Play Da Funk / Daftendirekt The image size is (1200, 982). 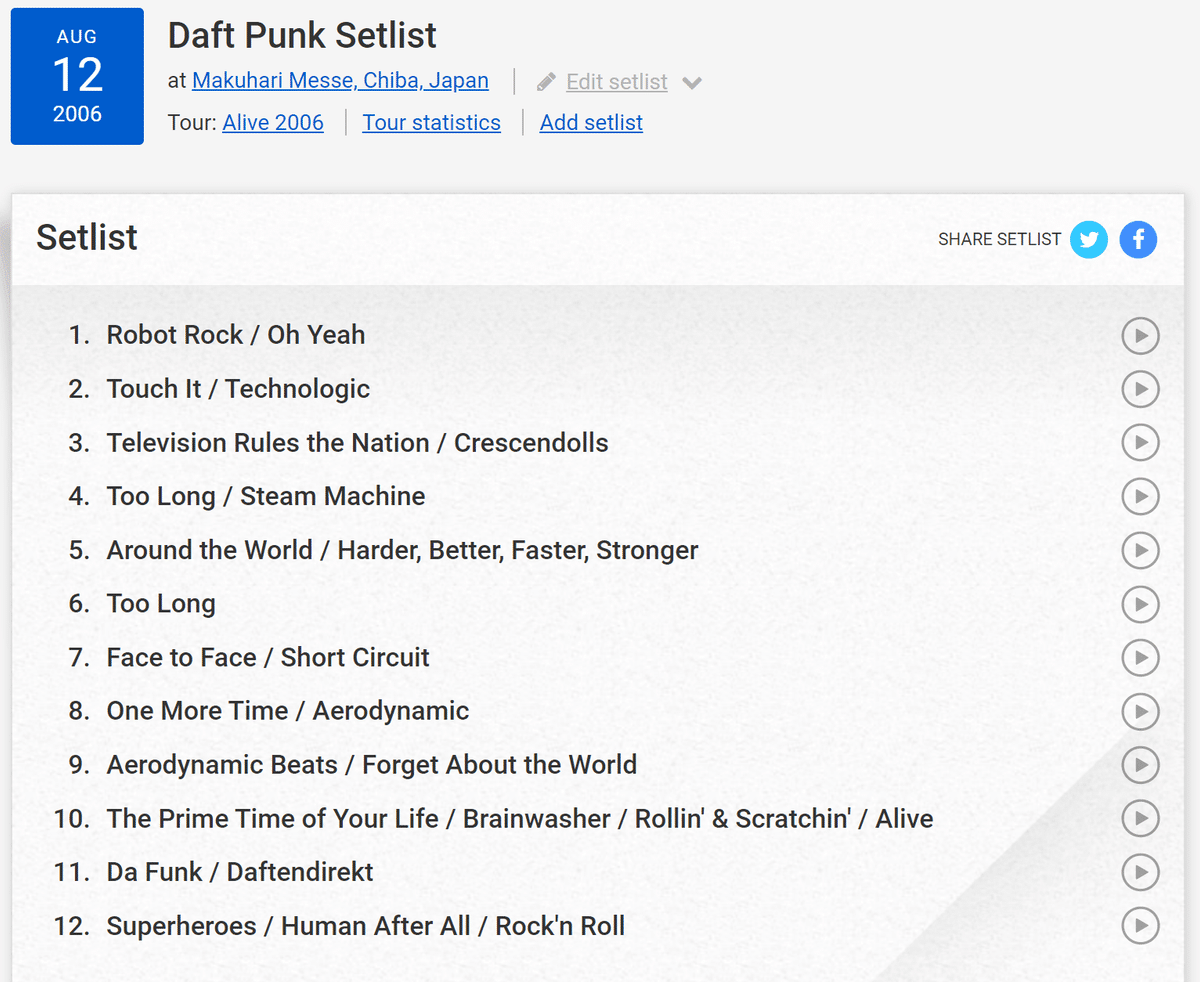click(1140, 872)
